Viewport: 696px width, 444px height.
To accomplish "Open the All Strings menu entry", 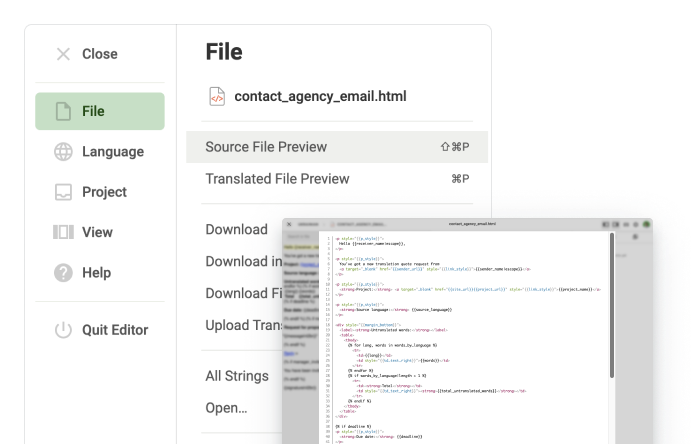I will point(237,376).
